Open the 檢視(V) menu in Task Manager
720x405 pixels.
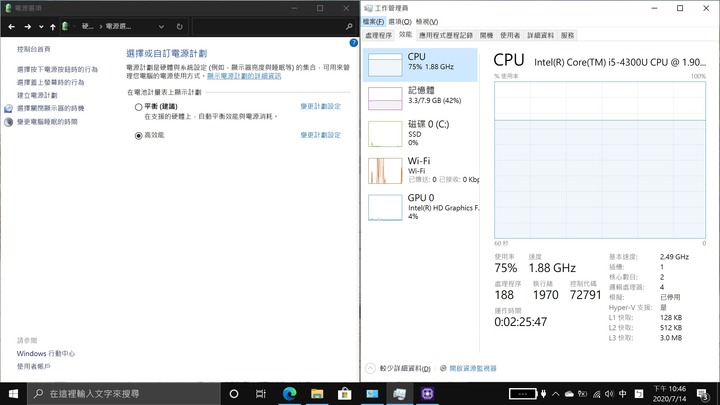pos(427,22)
